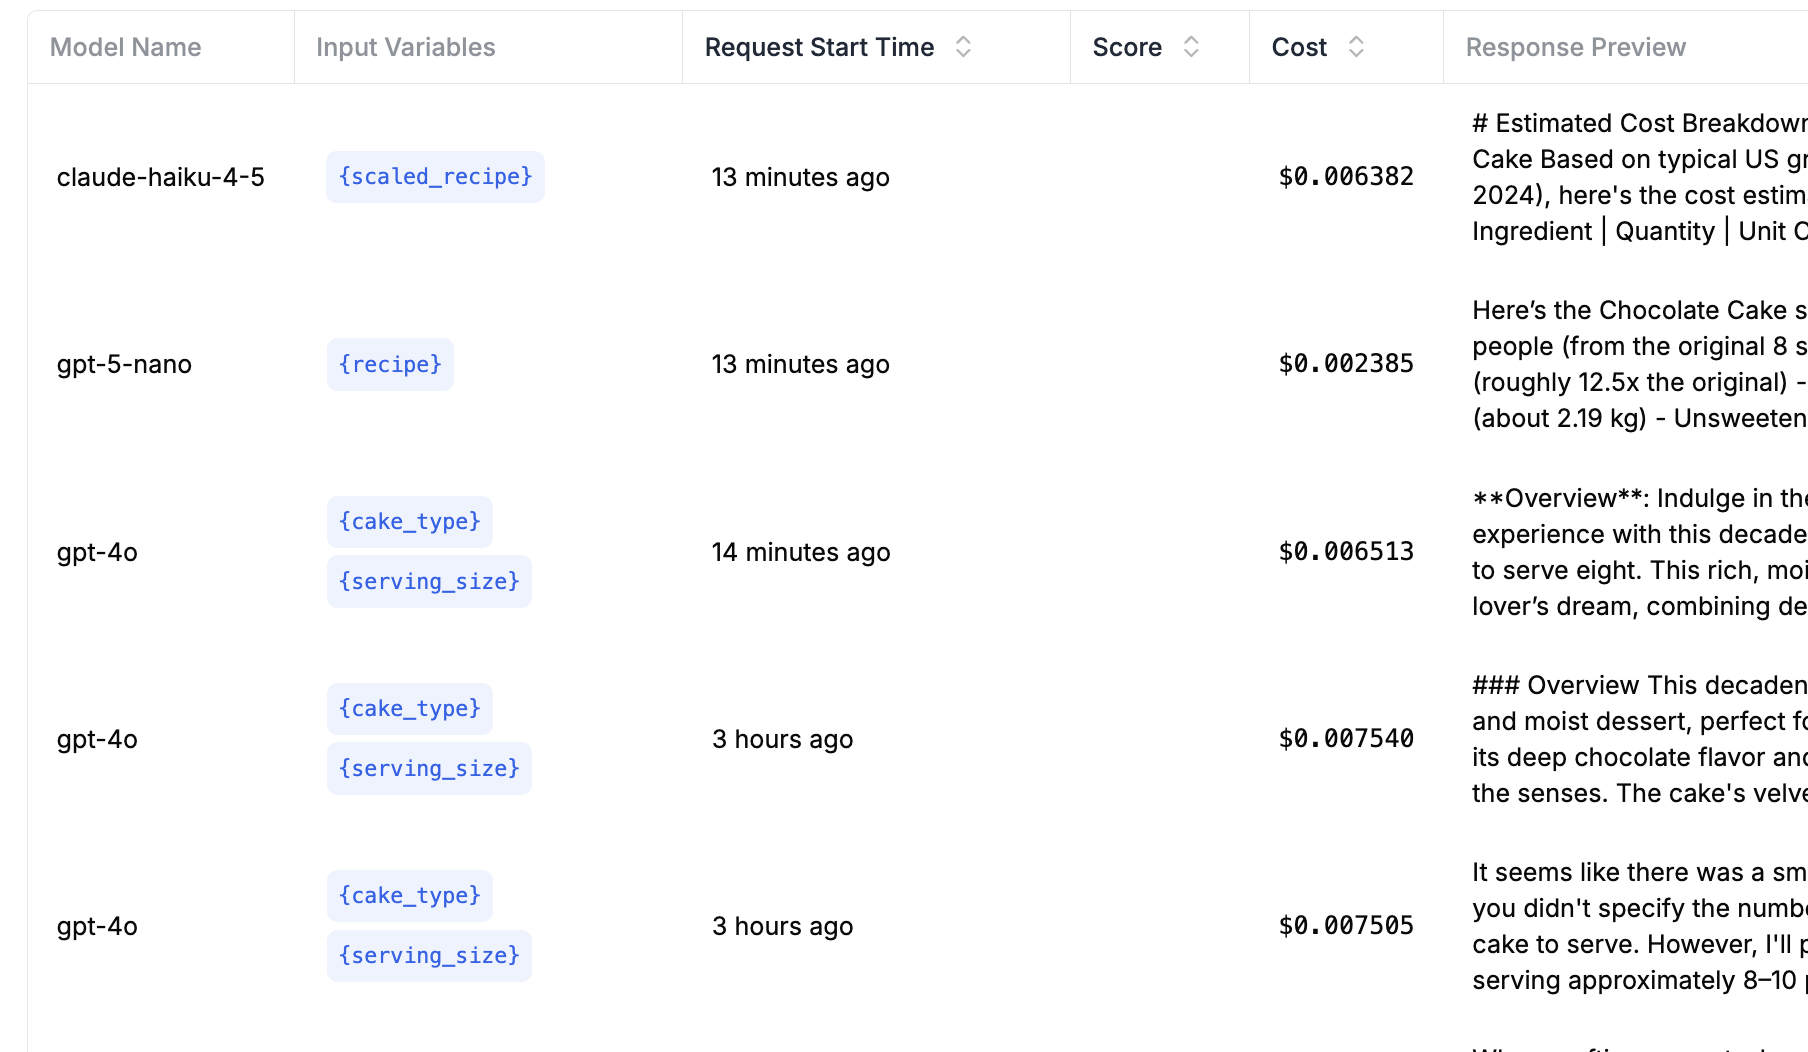Viewport: 1808px width, 1052px height.
Task: Click the {cake_type} tag on the last gpt-4o row
Action: pos(409,896)
